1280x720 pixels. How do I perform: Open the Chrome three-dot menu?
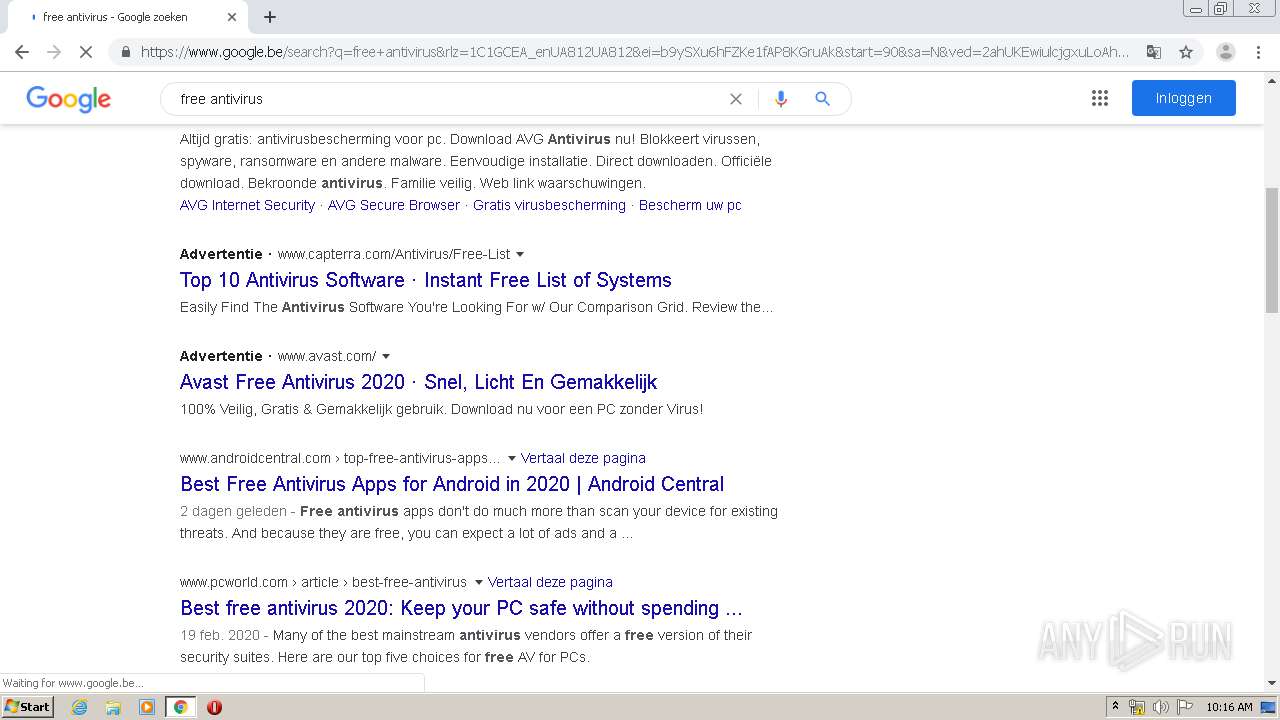[x=1258, y=52]
